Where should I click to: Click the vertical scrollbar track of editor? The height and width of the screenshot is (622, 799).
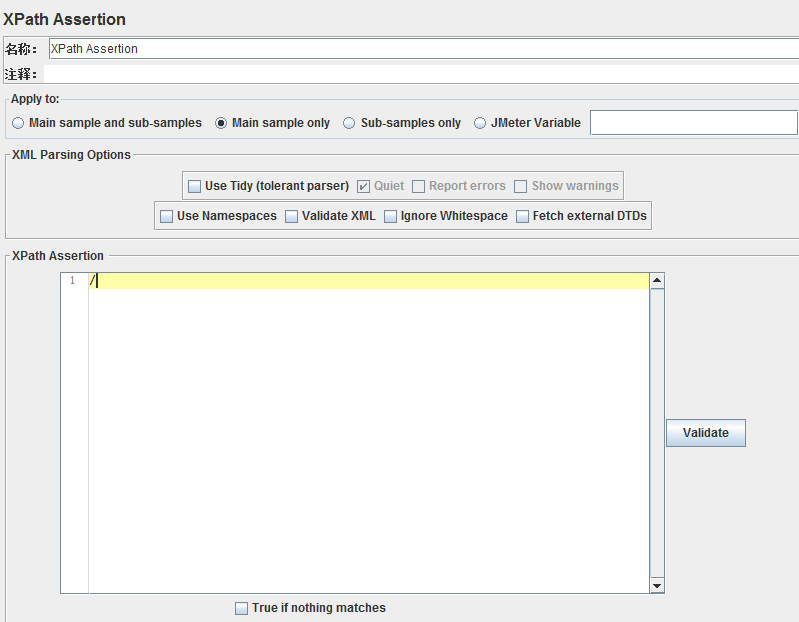[657, 433]
